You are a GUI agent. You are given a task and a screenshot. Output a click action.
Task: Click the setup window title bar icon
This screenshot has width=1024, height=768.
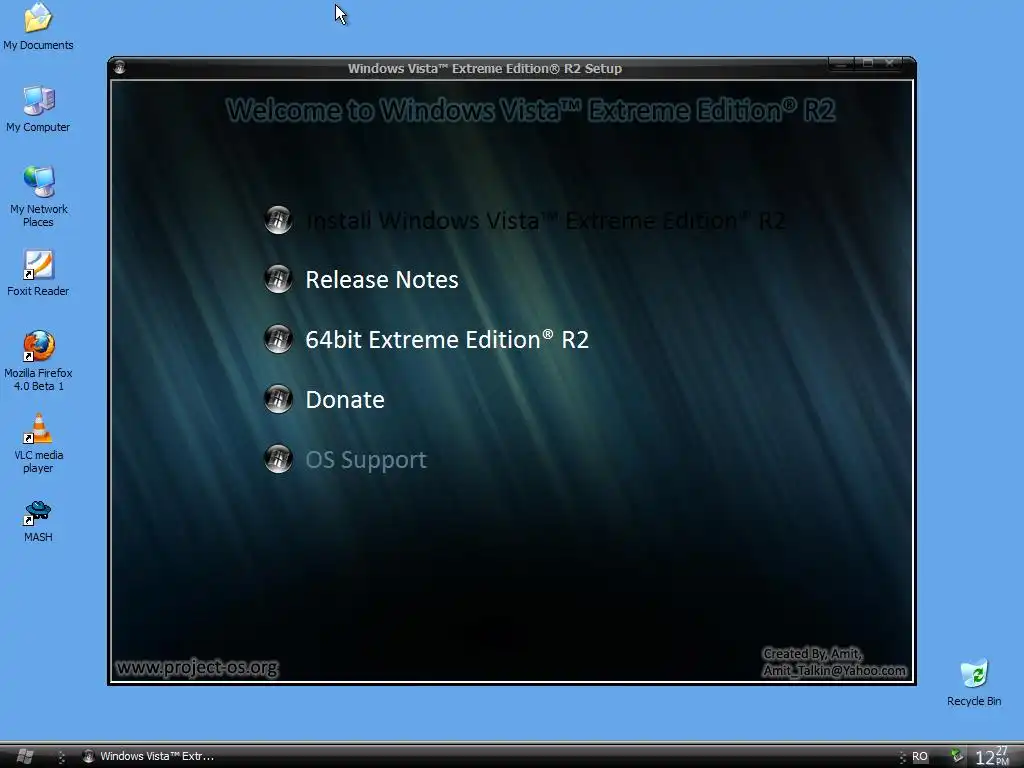pos(119,67)
